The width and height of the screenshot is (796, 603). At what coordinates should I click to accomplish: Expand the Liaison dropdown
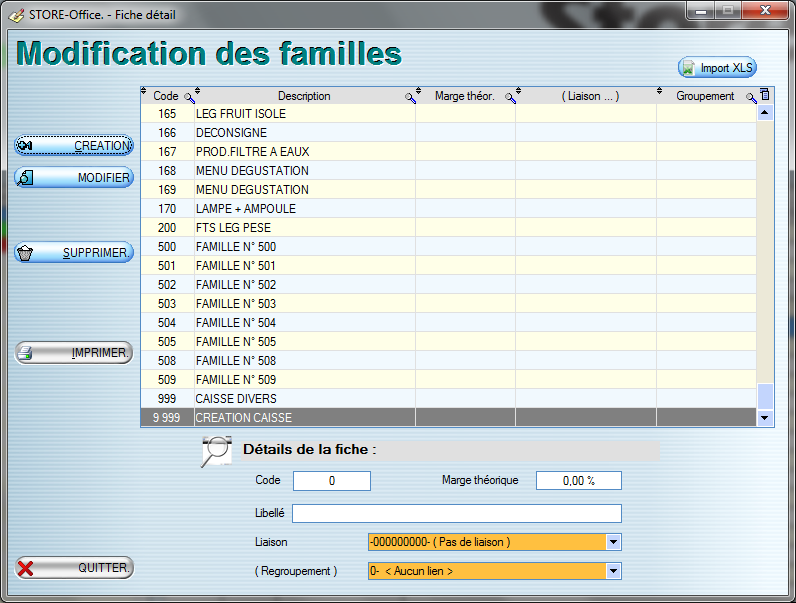[x=614, y=542]
